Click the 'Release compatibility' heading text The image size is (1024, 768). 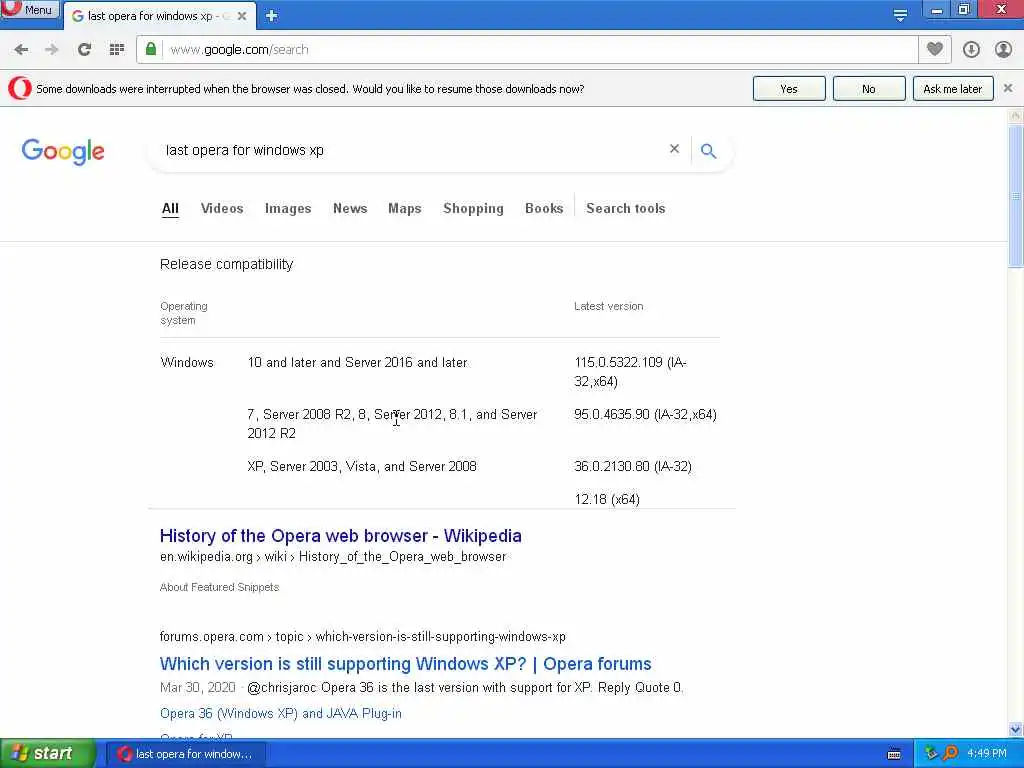coord(227,264)
